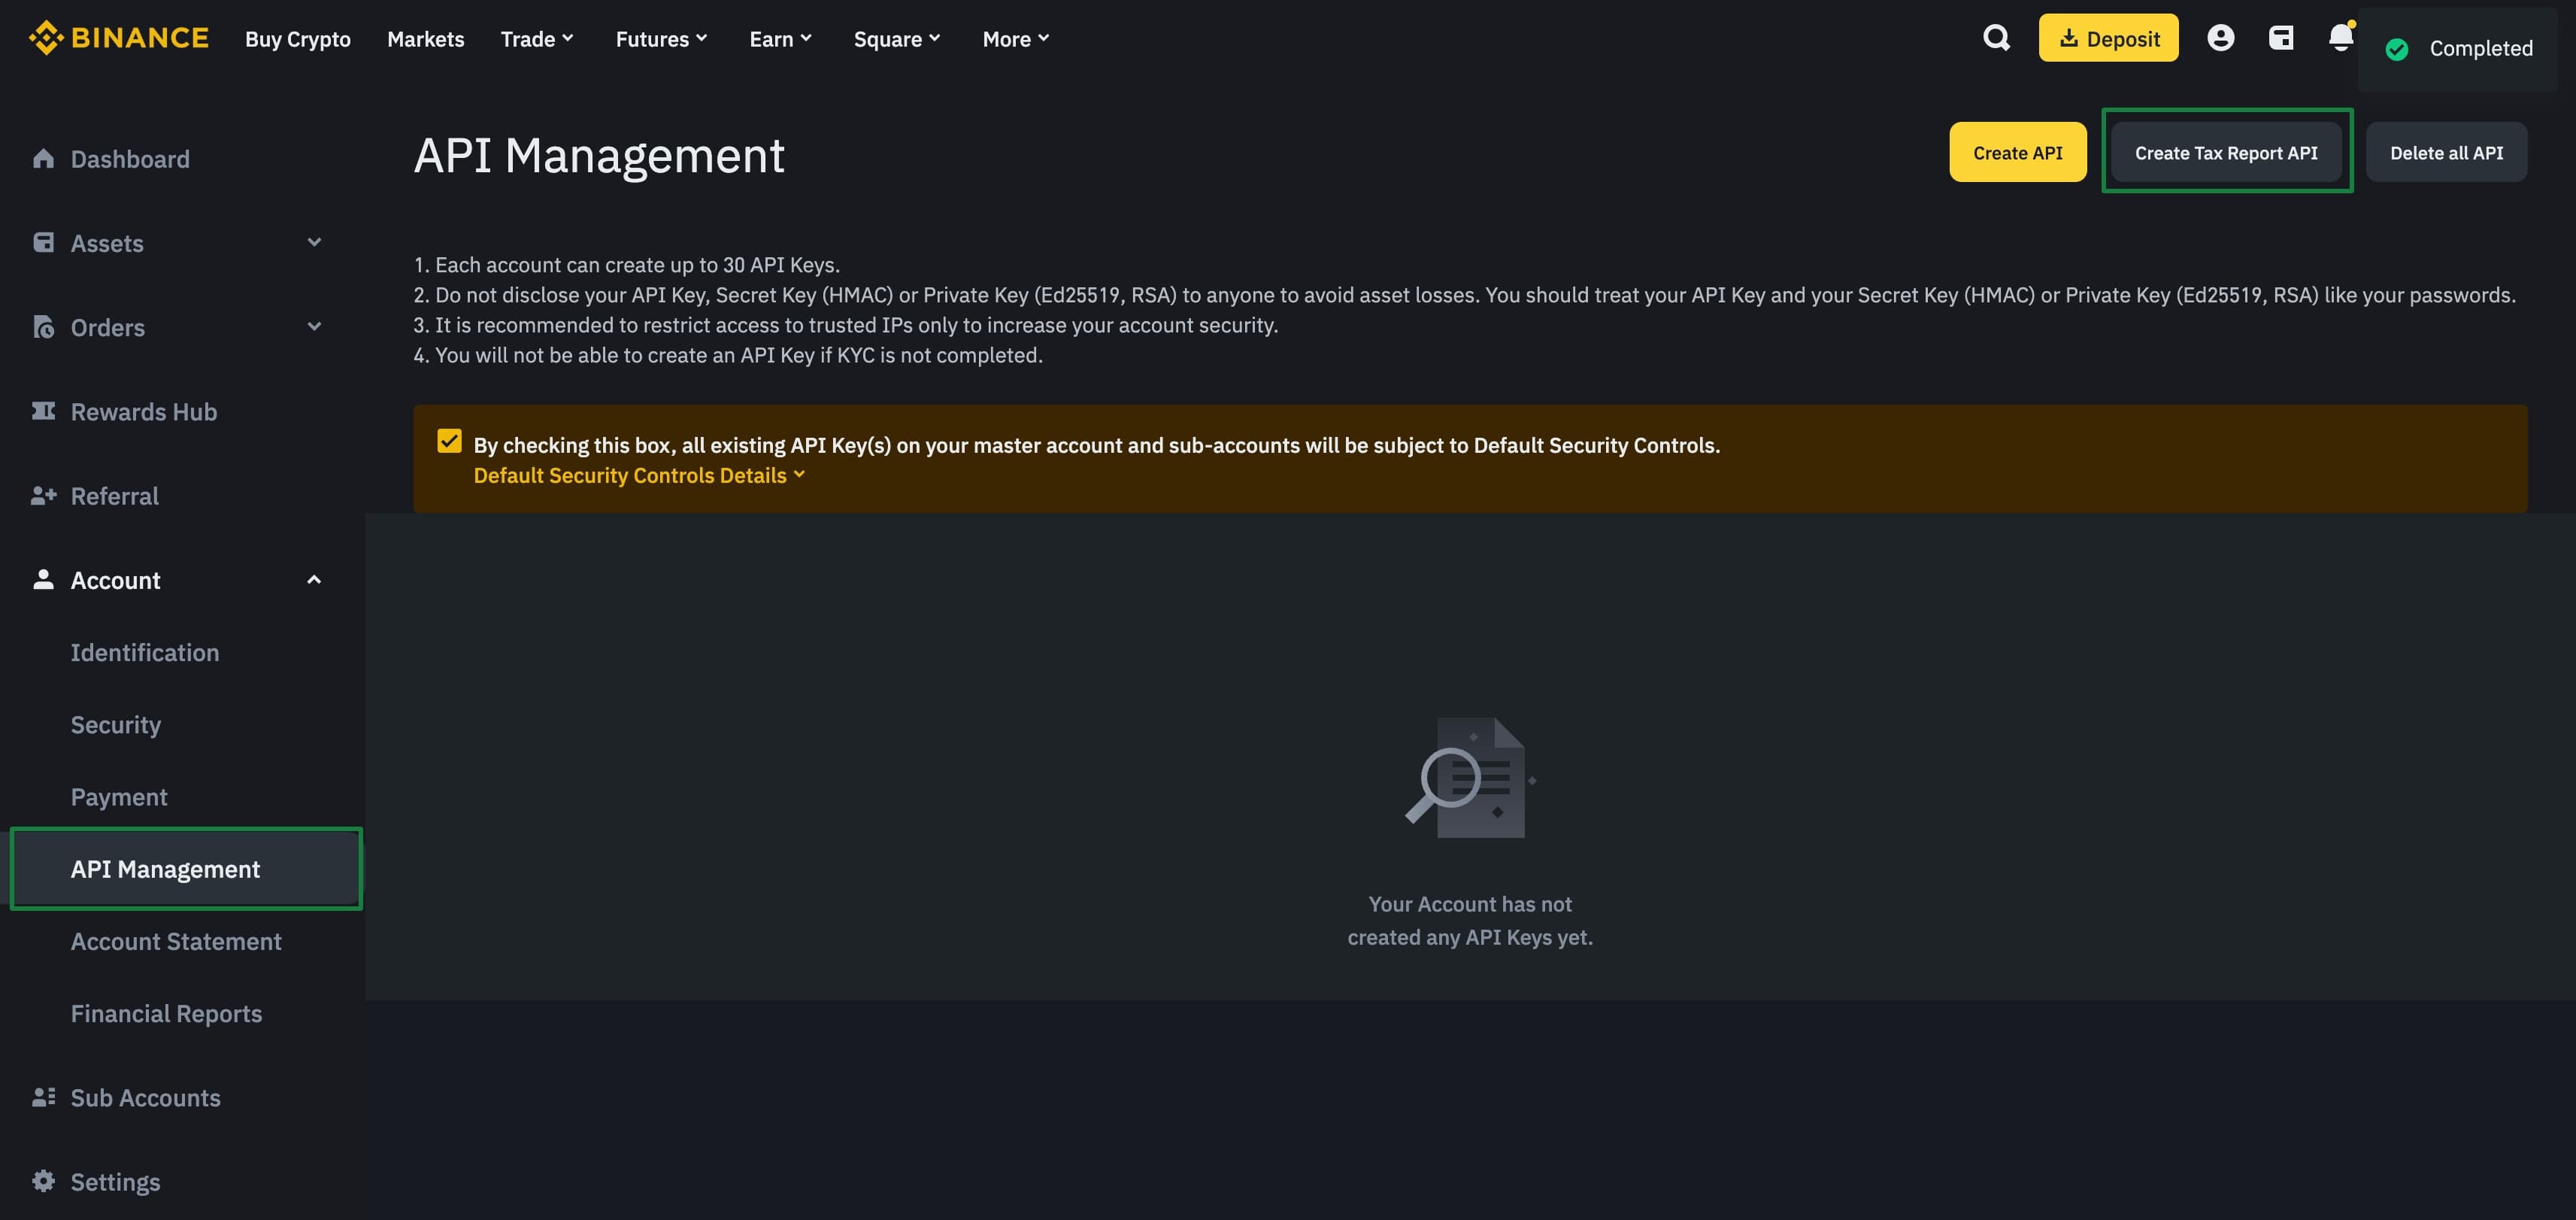Click the Referral person-plus icon

[x=43, y=495]
